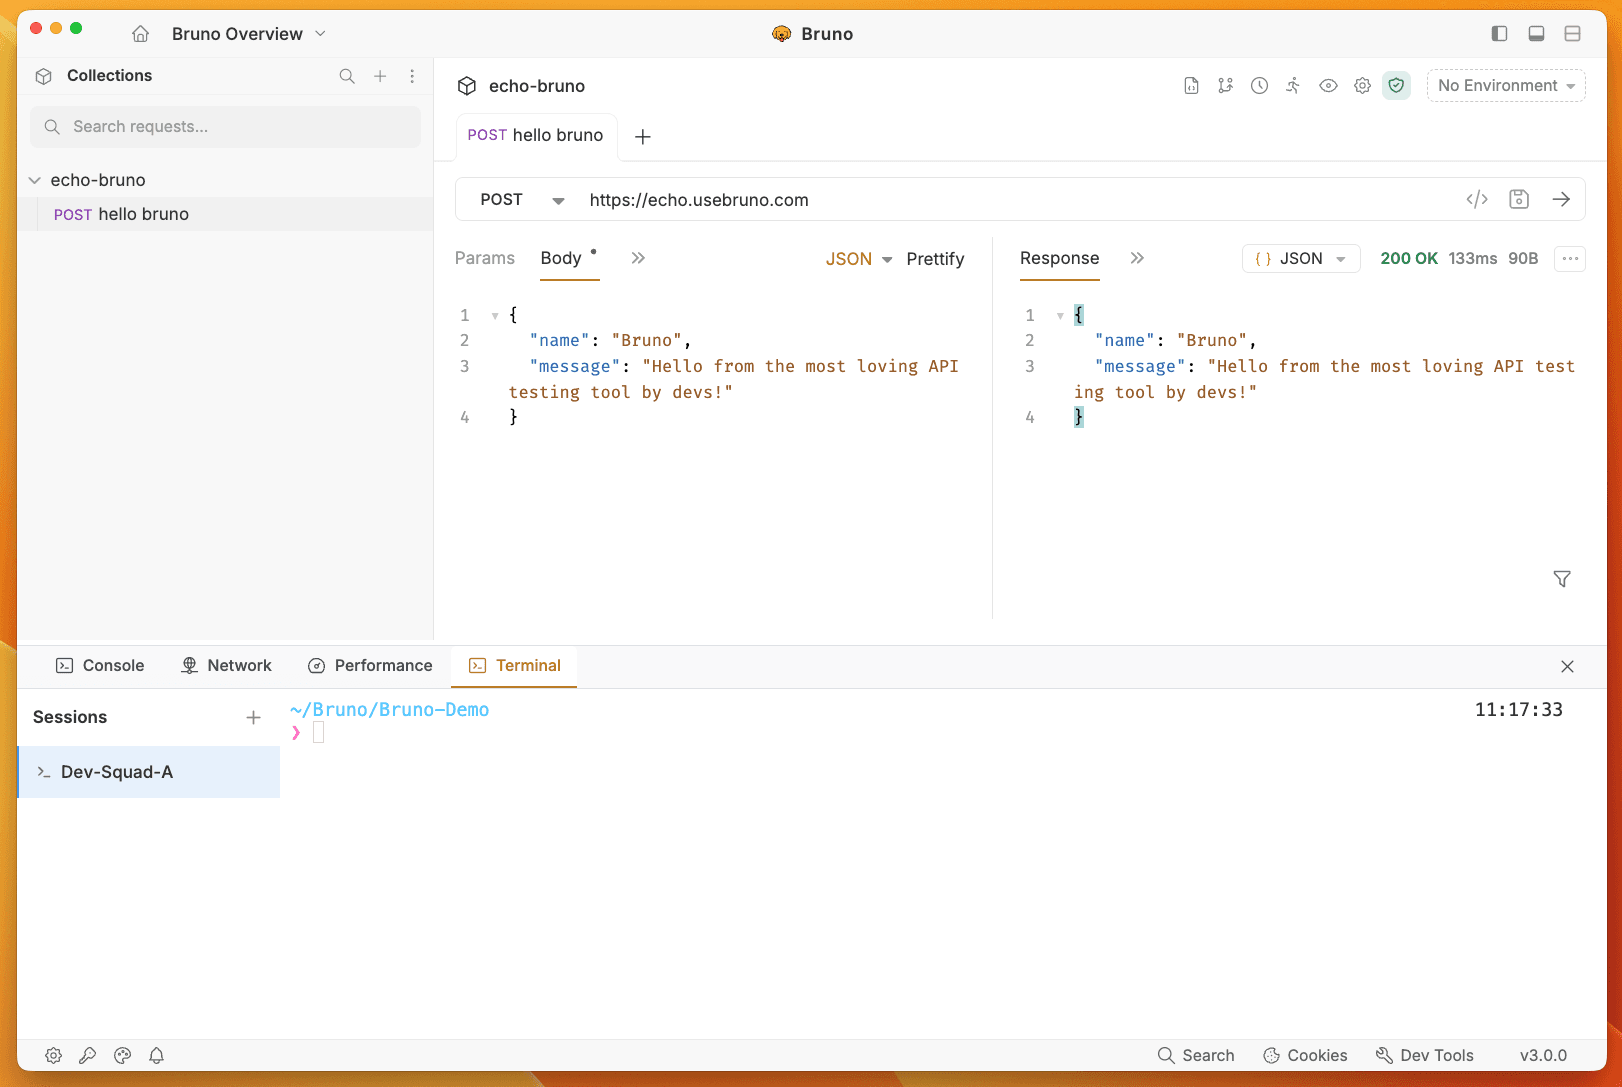This screenshot has height=1087, width=1622.
Task: Click the Prettify button
Action: click(935, 259)
